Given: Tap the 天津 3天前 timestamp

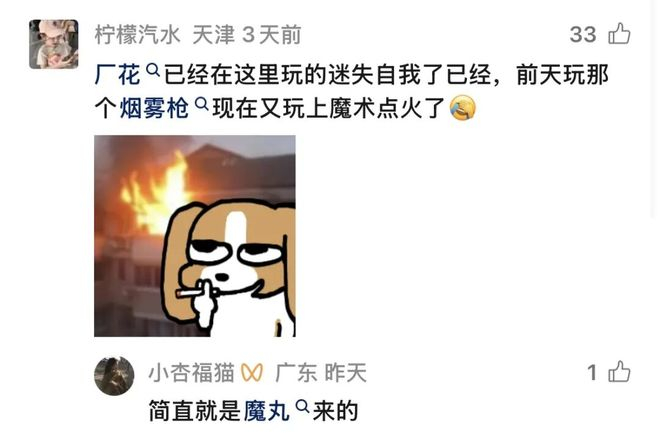Looking at the screenshot, I should (x=247, y=35).
